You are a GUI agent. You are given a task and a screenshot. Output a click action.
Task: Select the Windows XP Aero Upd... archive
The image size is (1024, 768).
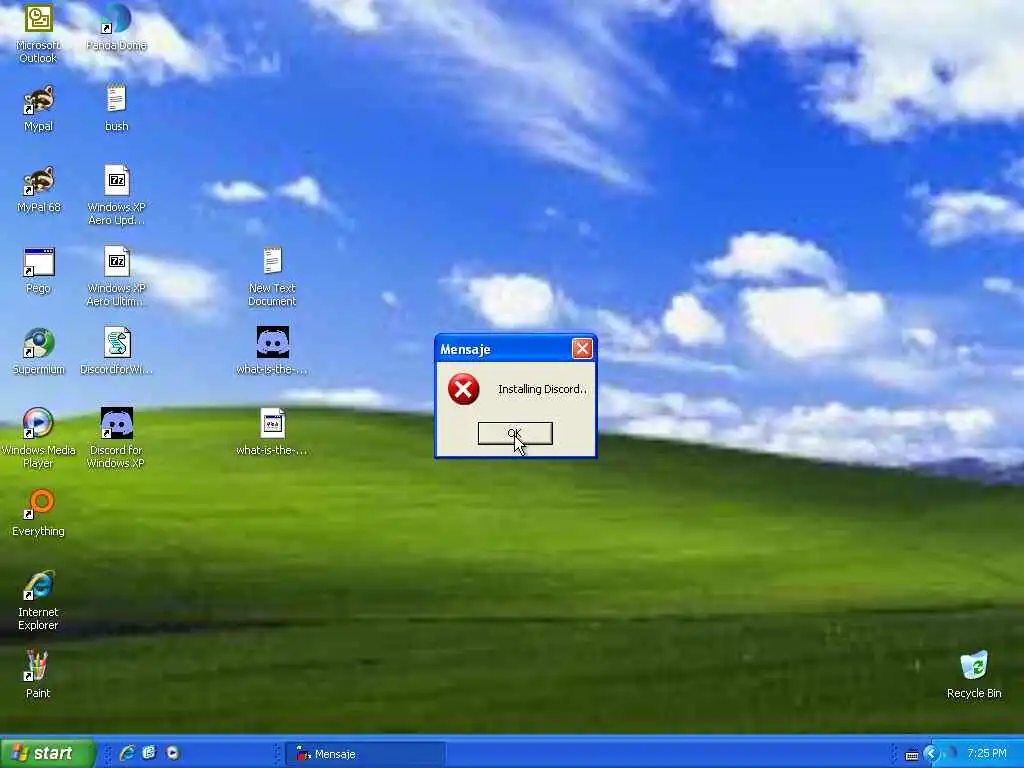tap(116, 195)
